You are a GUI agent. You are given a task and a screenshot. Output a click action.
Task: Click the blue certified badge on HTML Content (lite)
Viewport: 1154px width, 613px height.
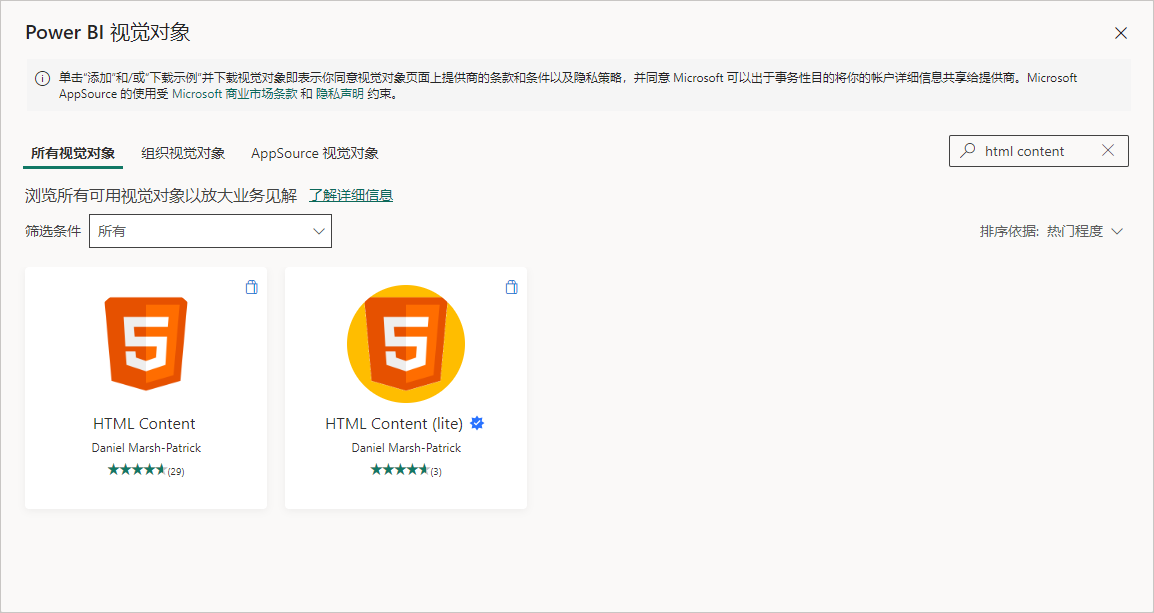pos(477,423)
